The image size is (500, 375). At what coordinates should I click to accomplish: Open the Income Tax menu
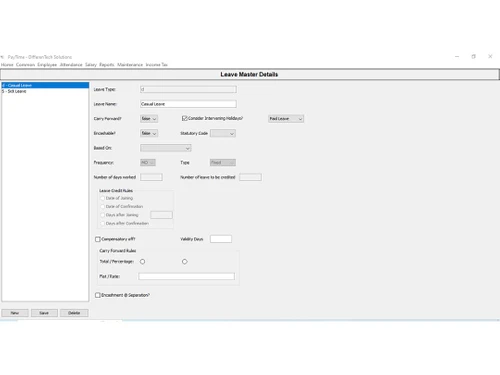tap(157, 65)
